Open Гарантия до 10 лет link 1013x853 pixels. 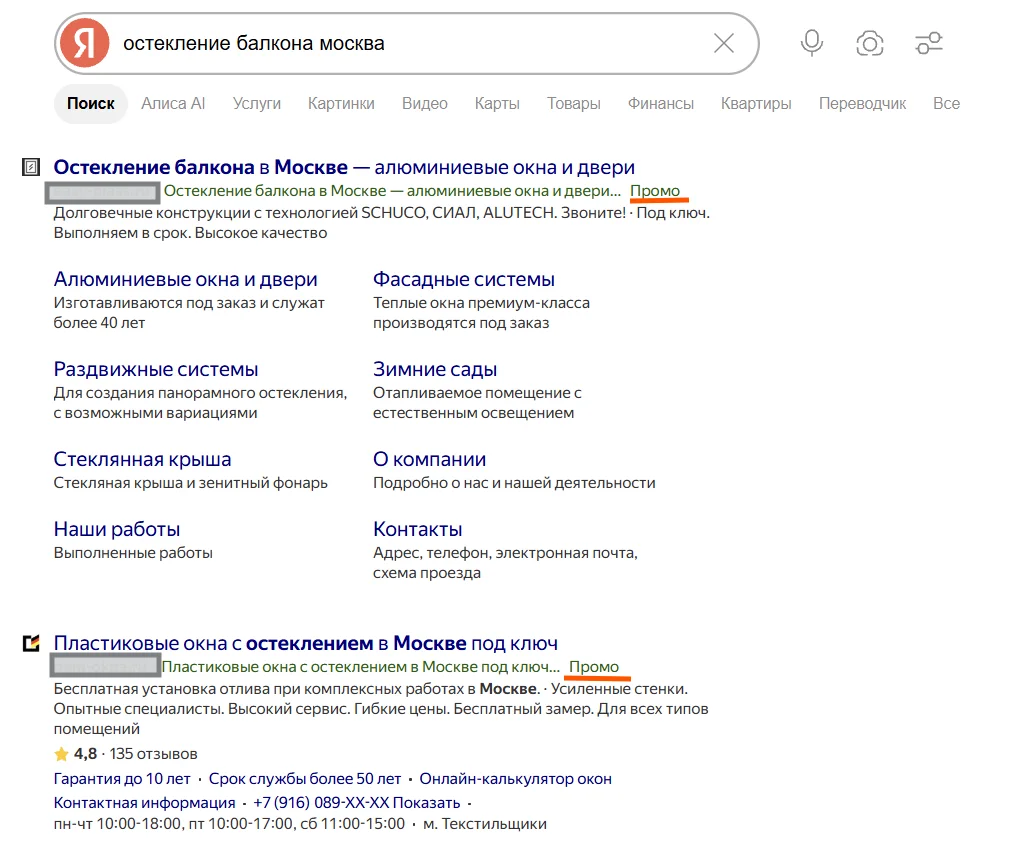[x=122, y=779]
